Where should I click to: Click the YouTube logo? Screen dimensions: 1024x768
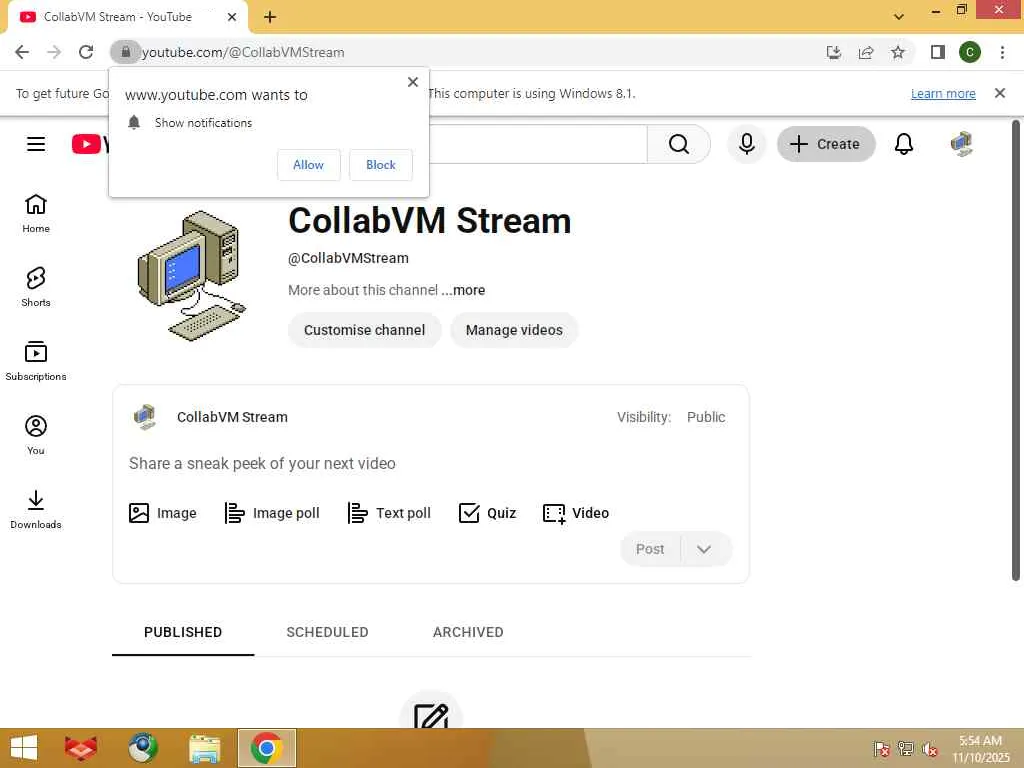(x=90, y=144)
